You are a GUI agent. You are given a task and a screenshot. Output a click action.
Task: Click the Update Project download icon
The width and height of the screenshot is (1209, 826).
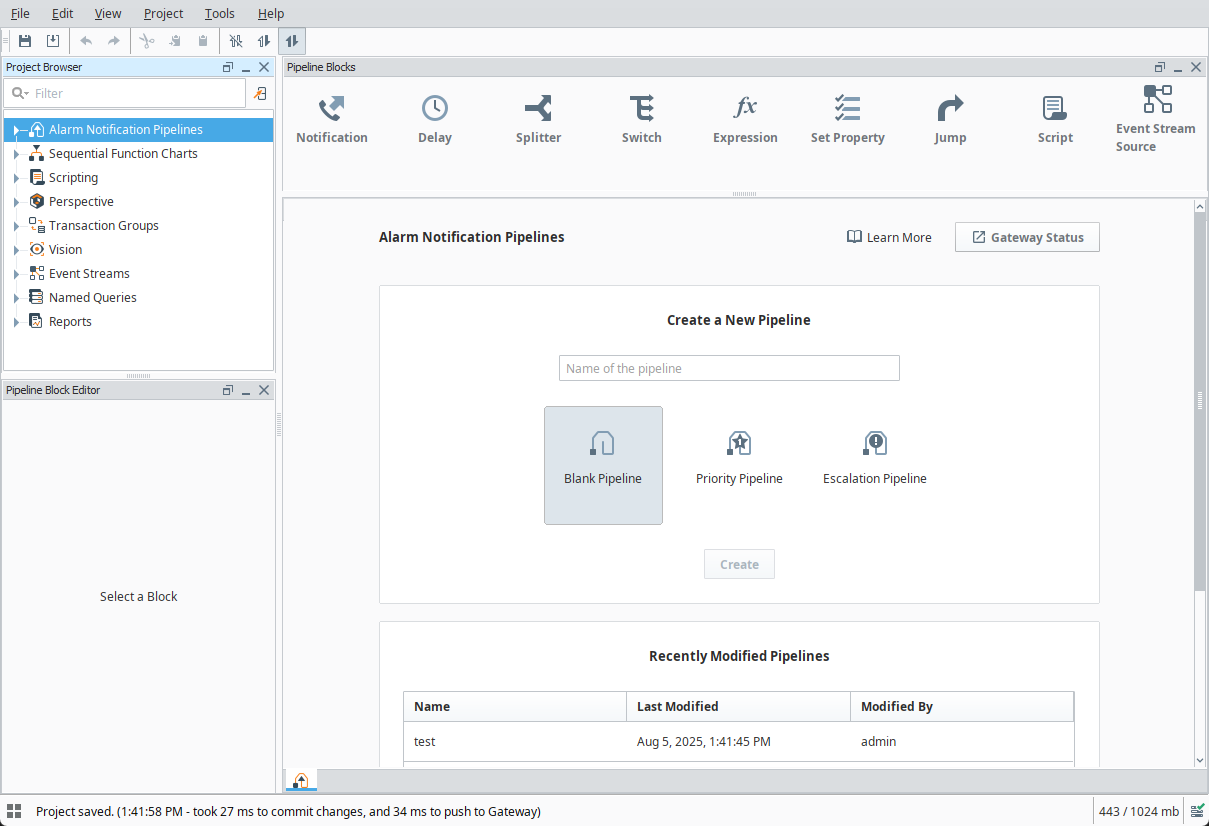click(53, 41)
